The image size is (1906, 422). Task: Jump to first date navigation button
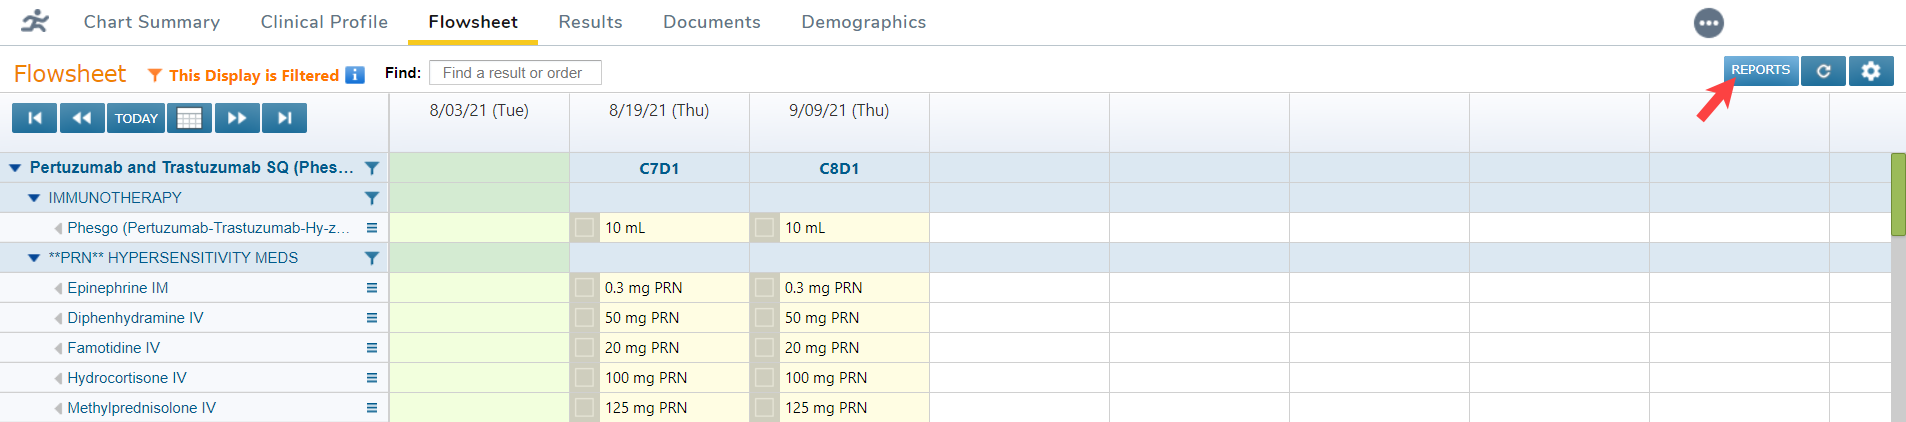point(35,118)
